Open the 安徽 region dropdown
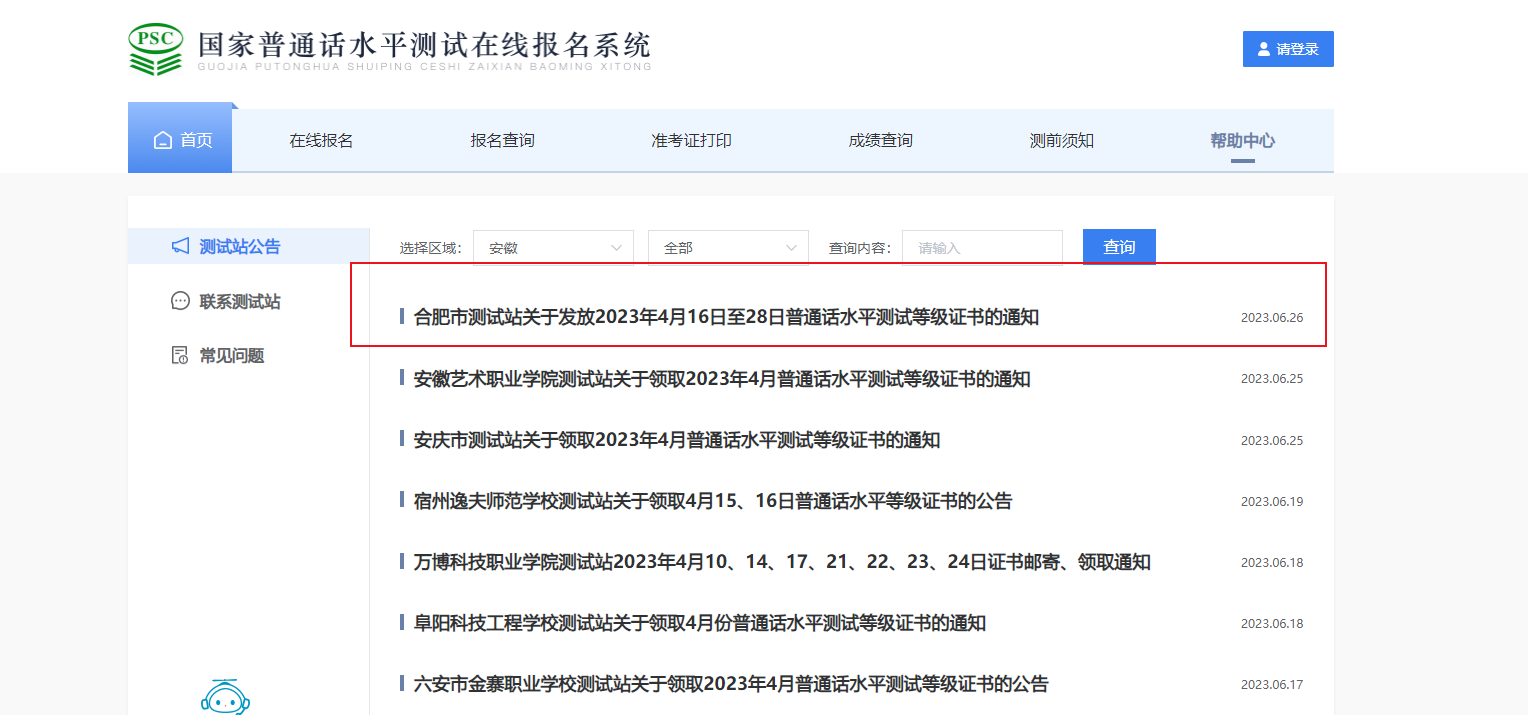 pyautogui.click(x=553, y=248)
